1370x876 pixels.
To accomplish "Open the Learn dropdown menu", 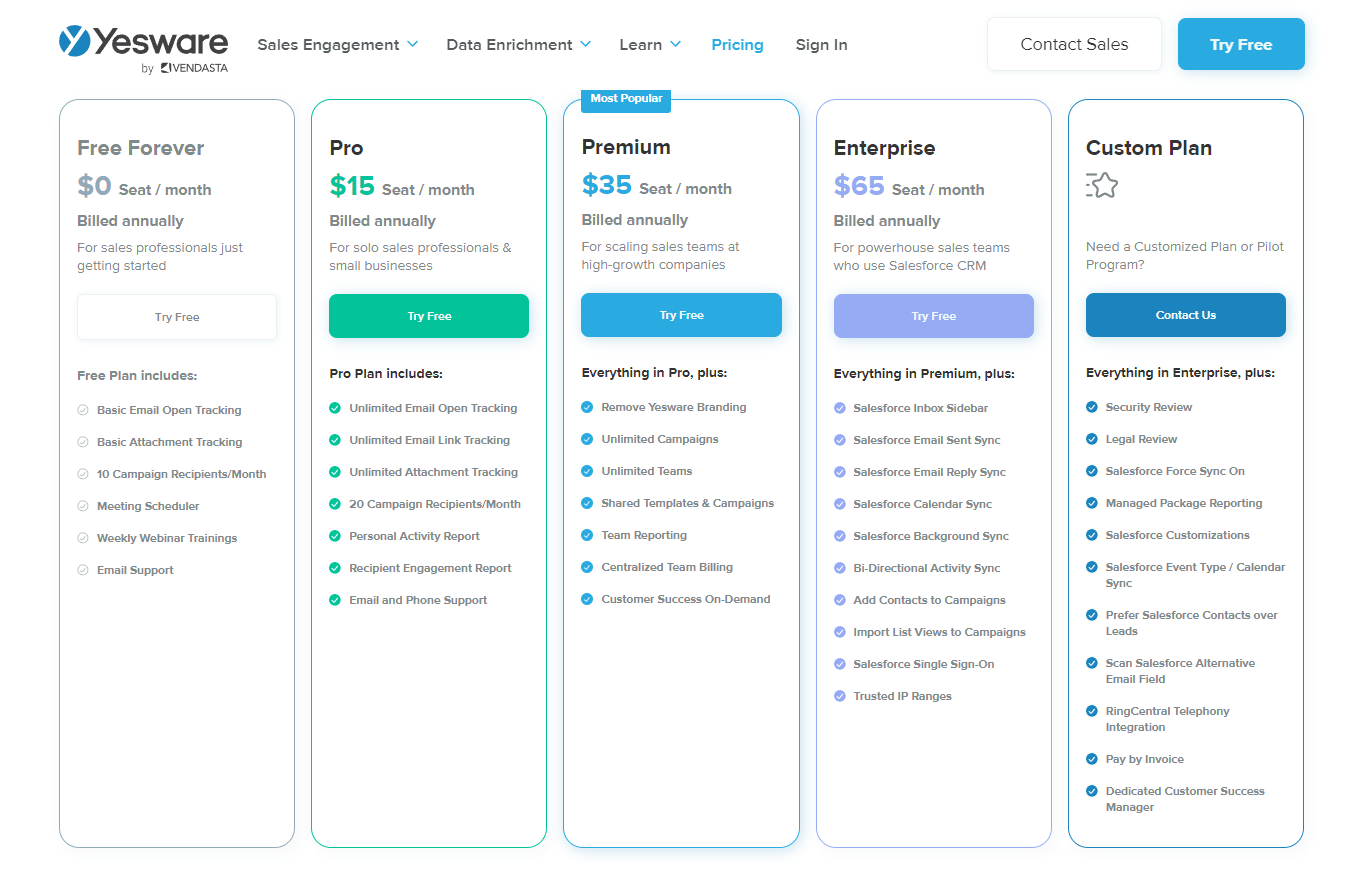I will point(650,45).
